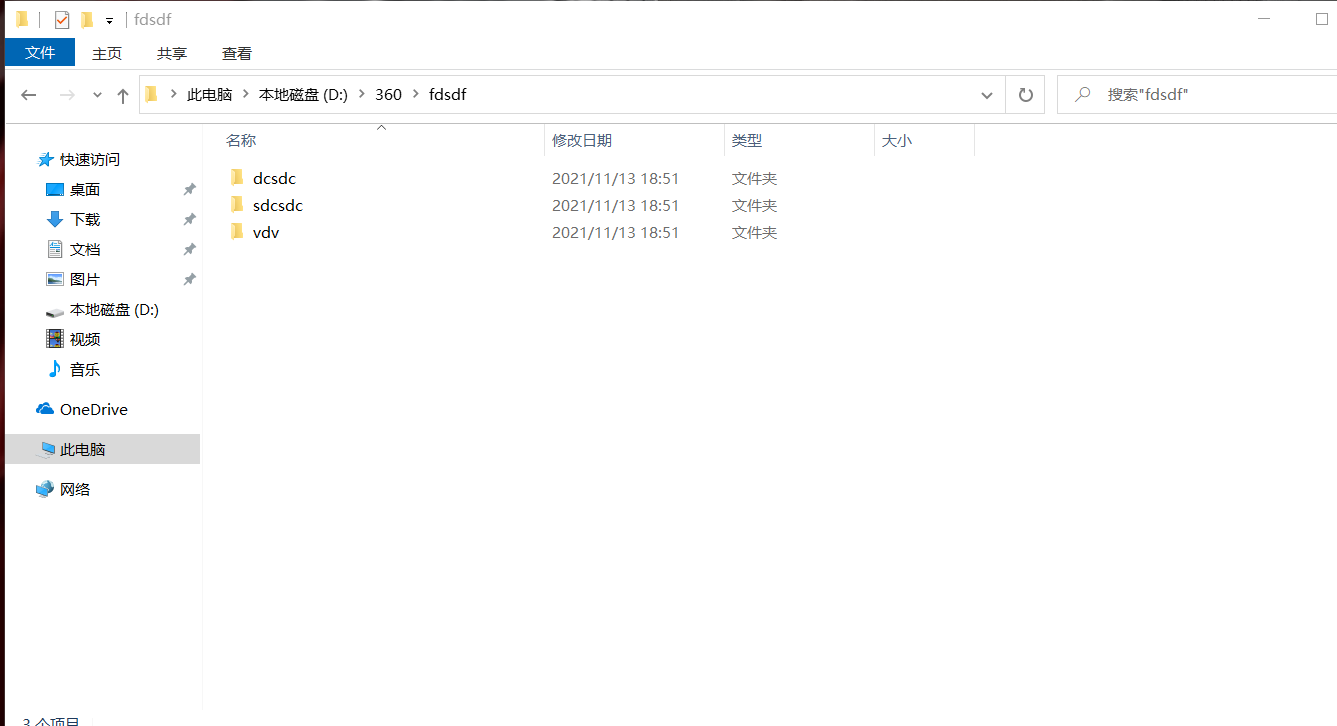Screen dimensions: 1337x726
Task: Open 音乐 in the navigation pane
Action: tap(85, 369)
